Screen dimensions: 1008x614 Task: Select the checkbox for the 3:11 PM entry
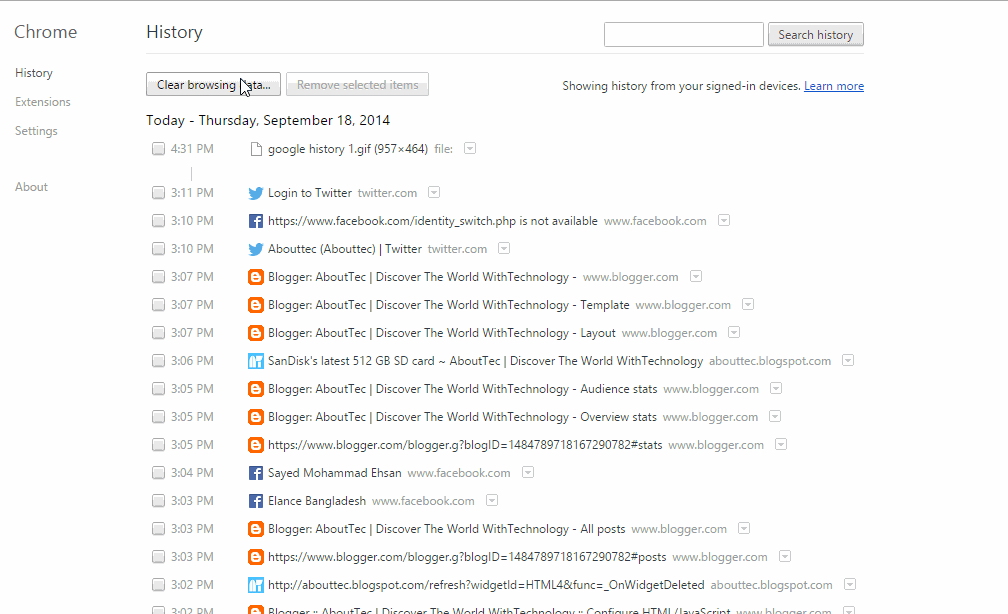(158, 193)
